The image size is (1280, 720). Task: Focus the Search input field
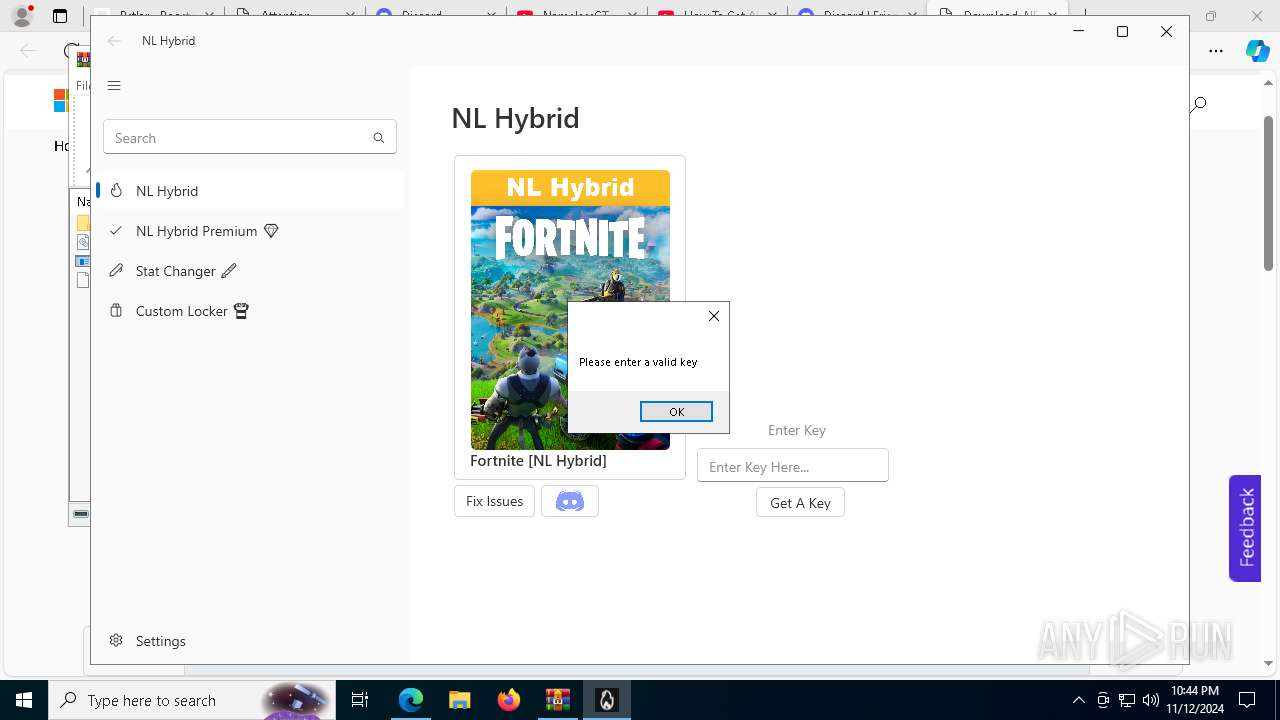pyautogui.click(x=250, y=138)
